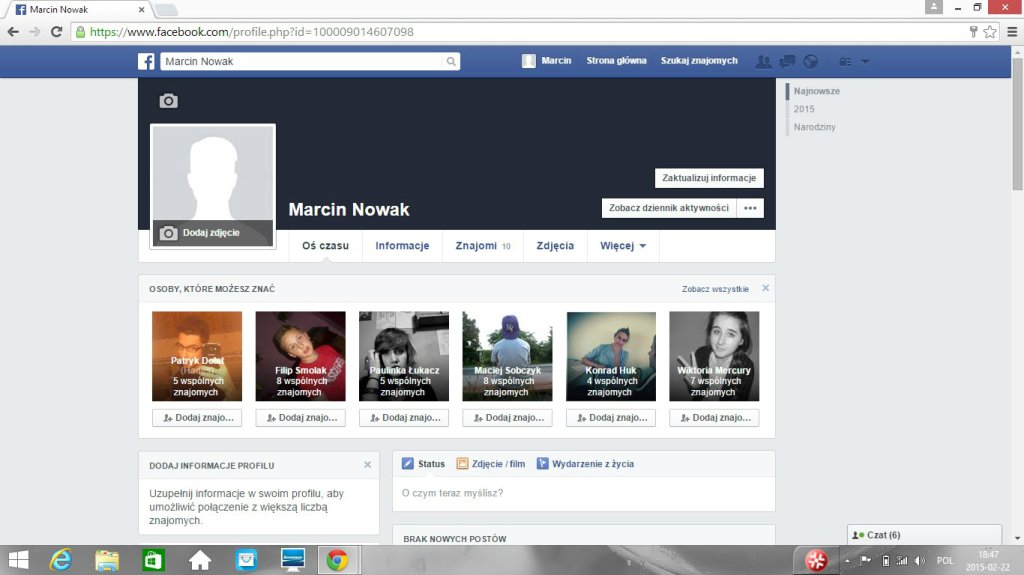The width and height of the screenshot is (1024, 575).
Task: Add Filip Smolak as friend
Action: pos(300,418)
